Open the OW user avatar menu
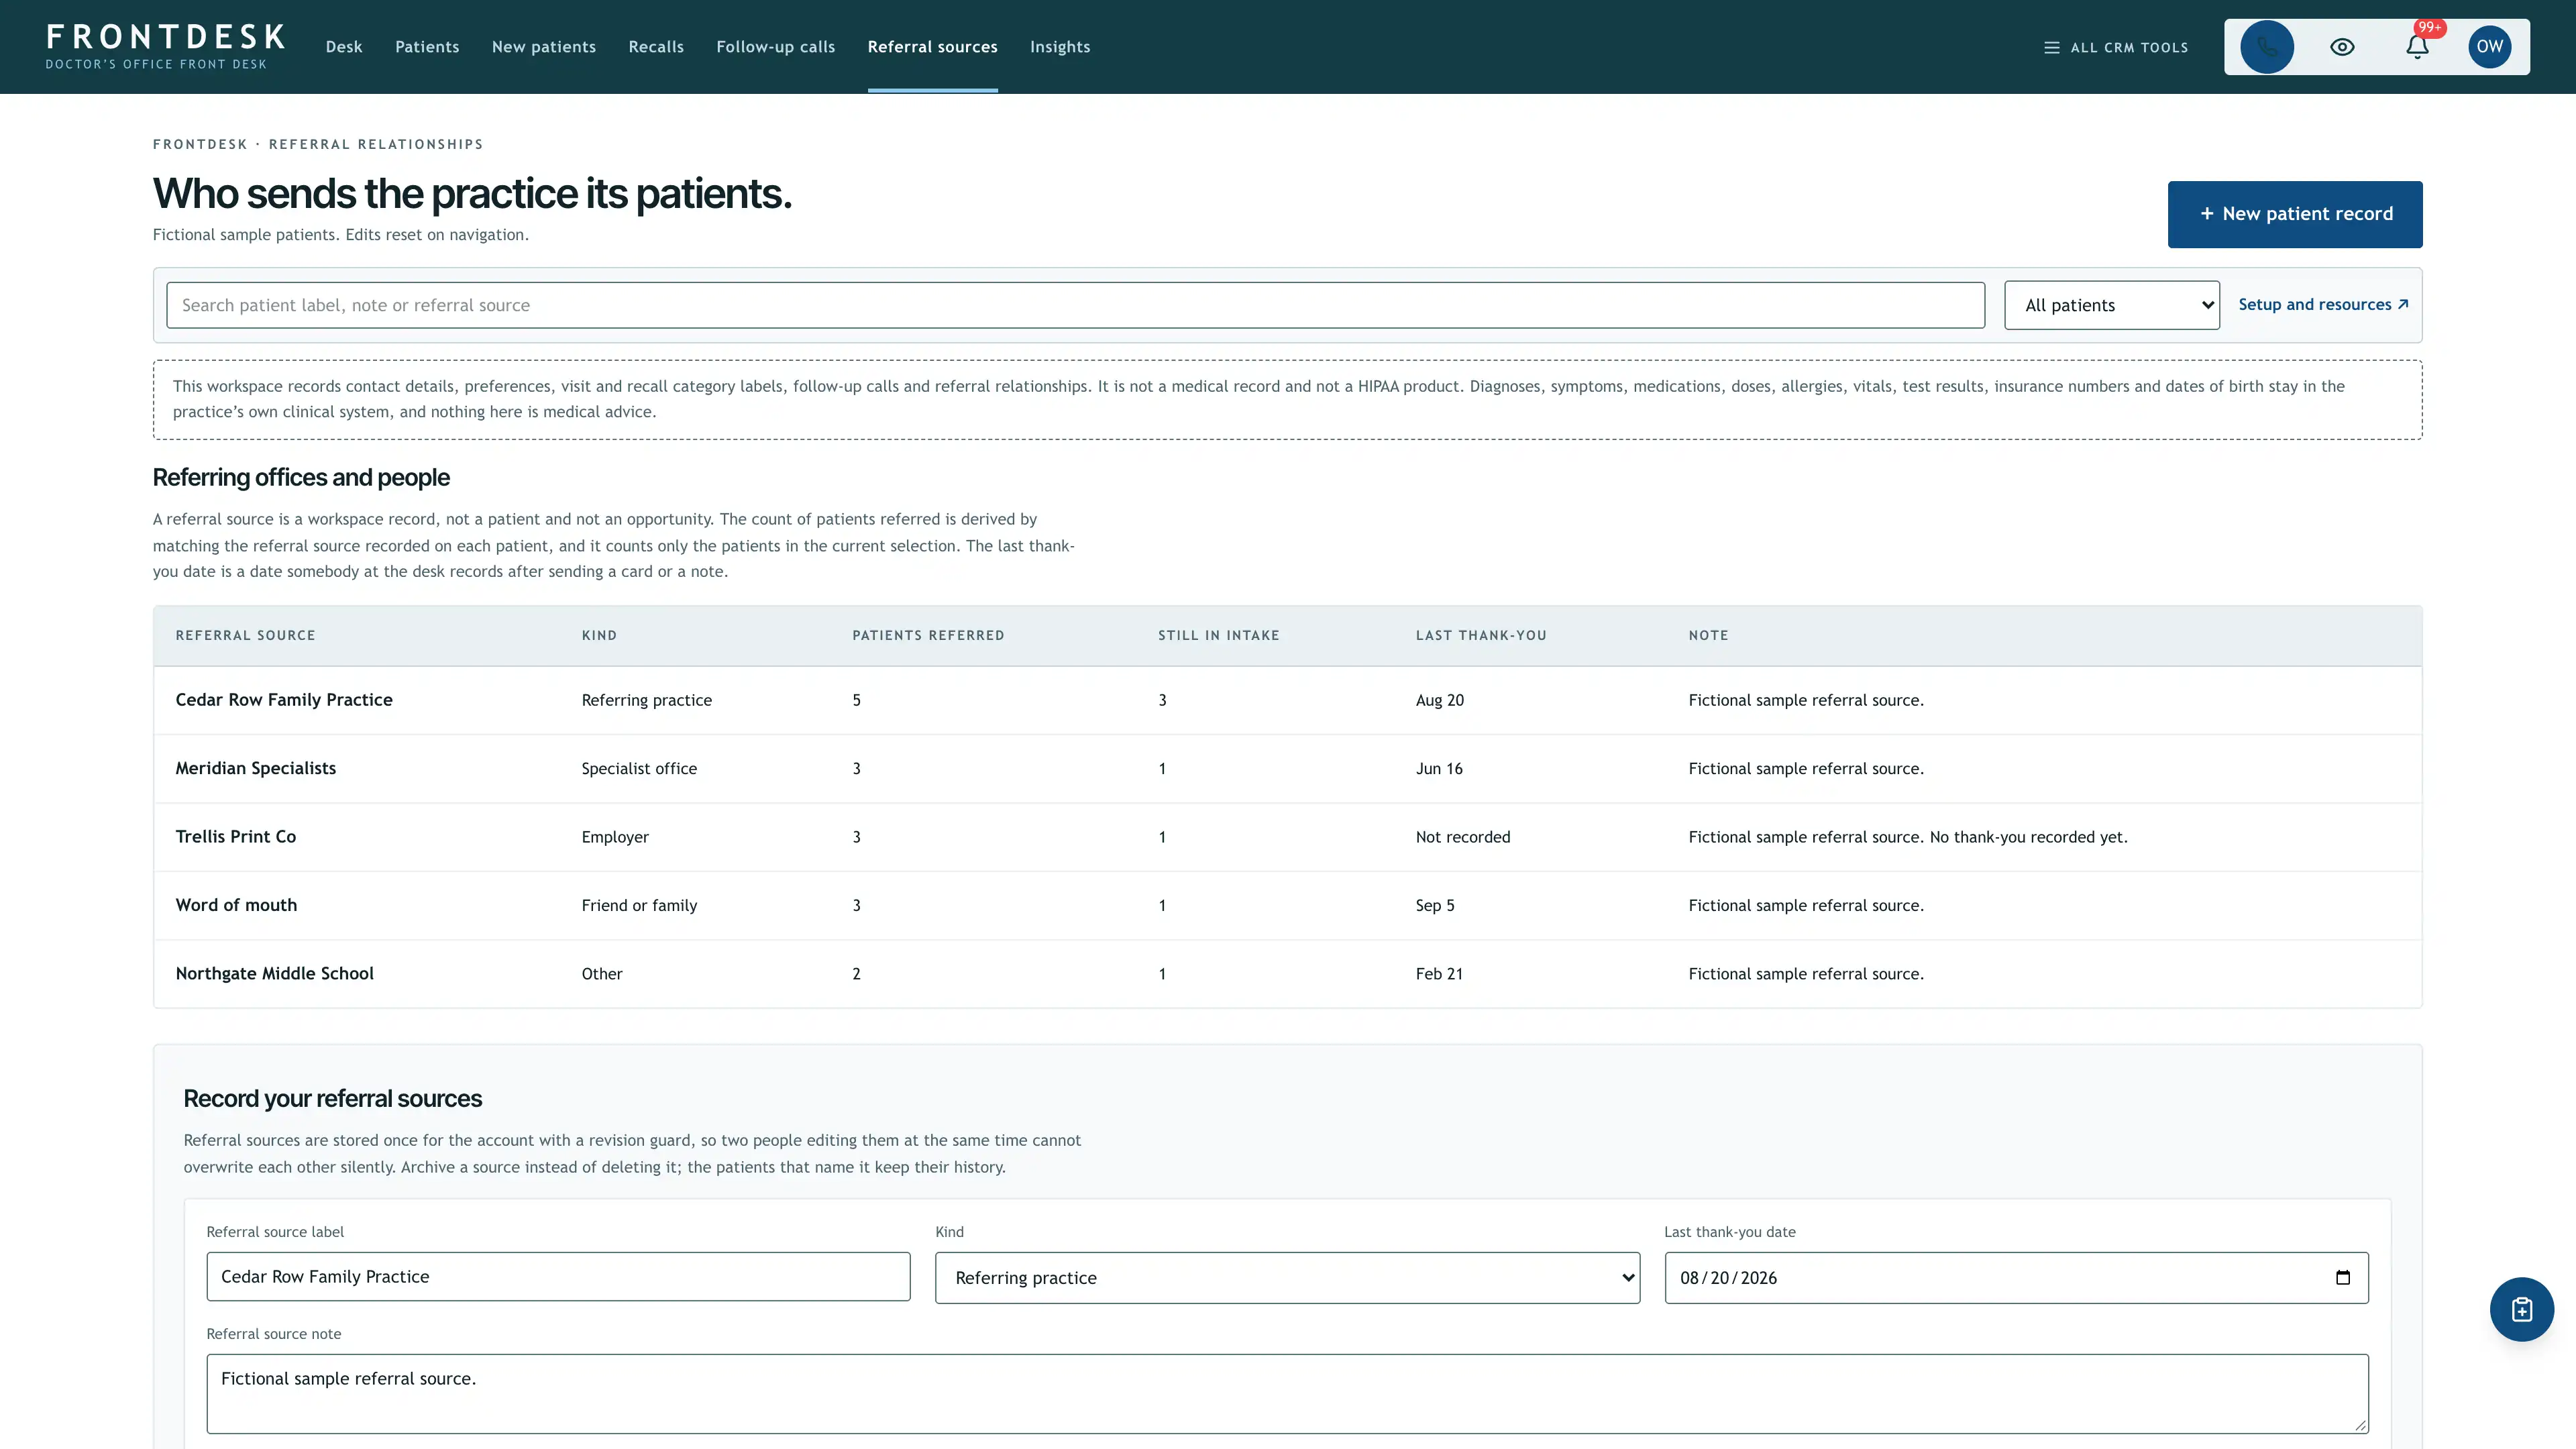The height and width of the screenshot is (1449, 2576). (2489, 47)
